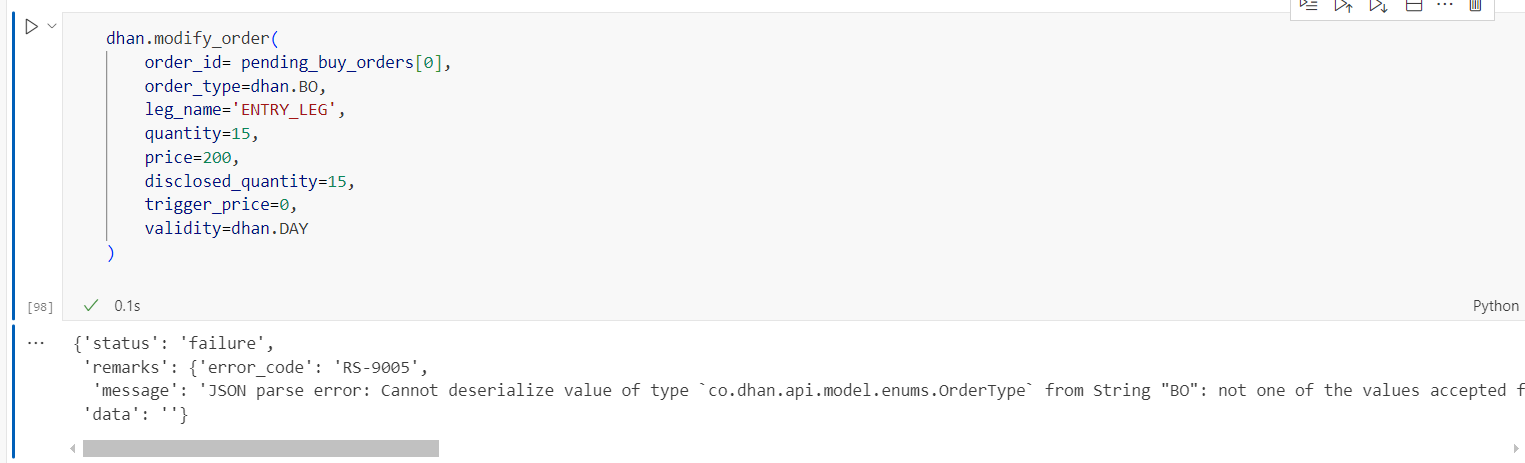Image resolution: width=1525 pixels, height=463 pixels.
Task: Place cursor on quantity=15 code line
Action: (202, 133)
